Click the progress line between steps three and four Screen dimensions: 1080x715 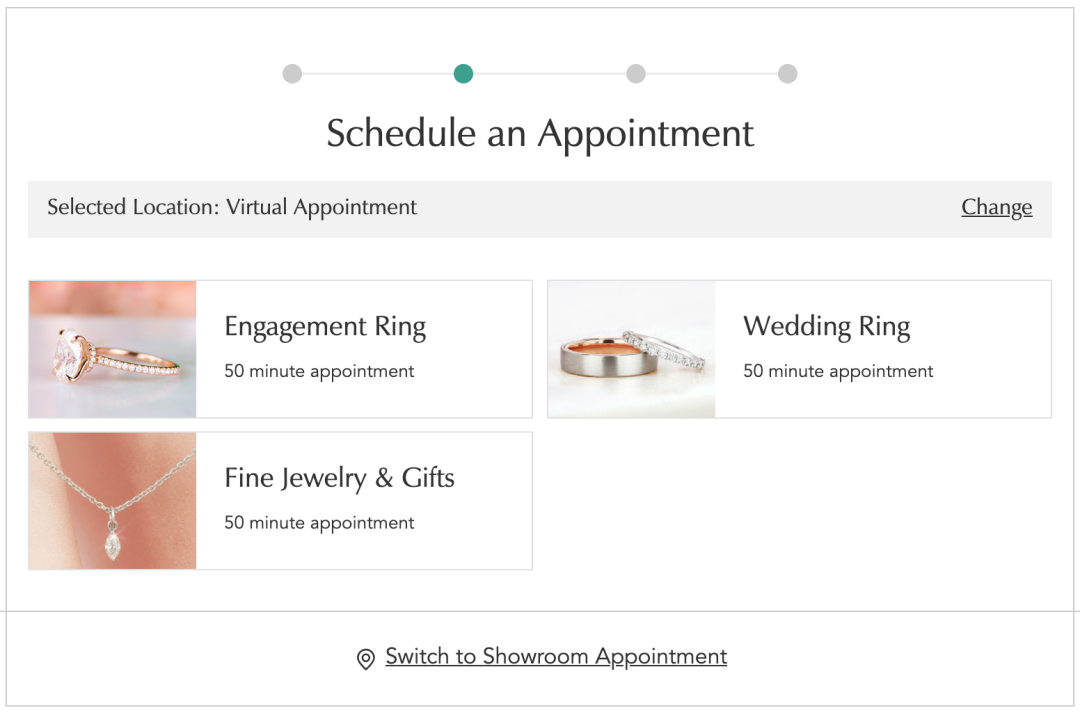pyautogui.click(x=712, y=74)
